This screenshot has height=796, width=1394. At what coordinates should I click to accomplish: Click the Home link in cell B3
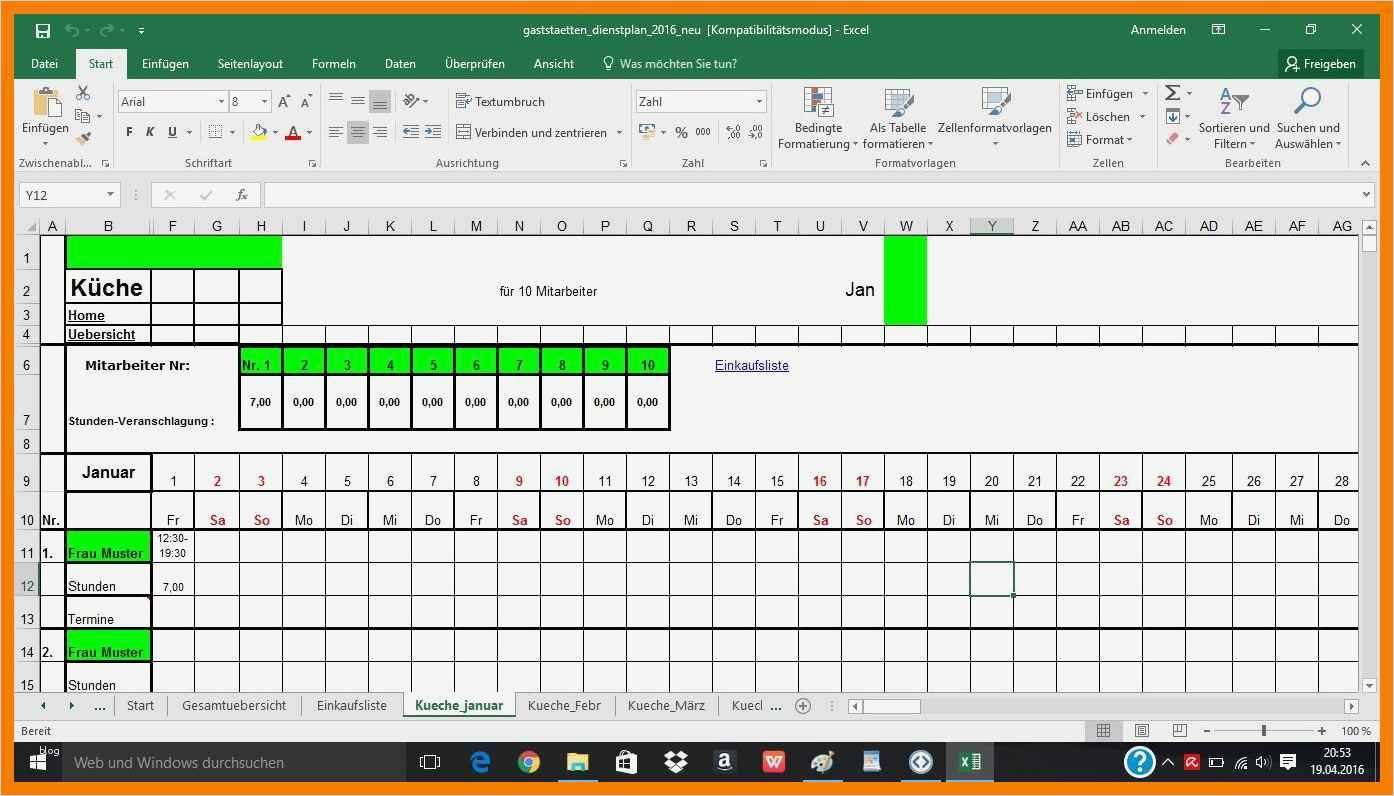pos(86,315)
